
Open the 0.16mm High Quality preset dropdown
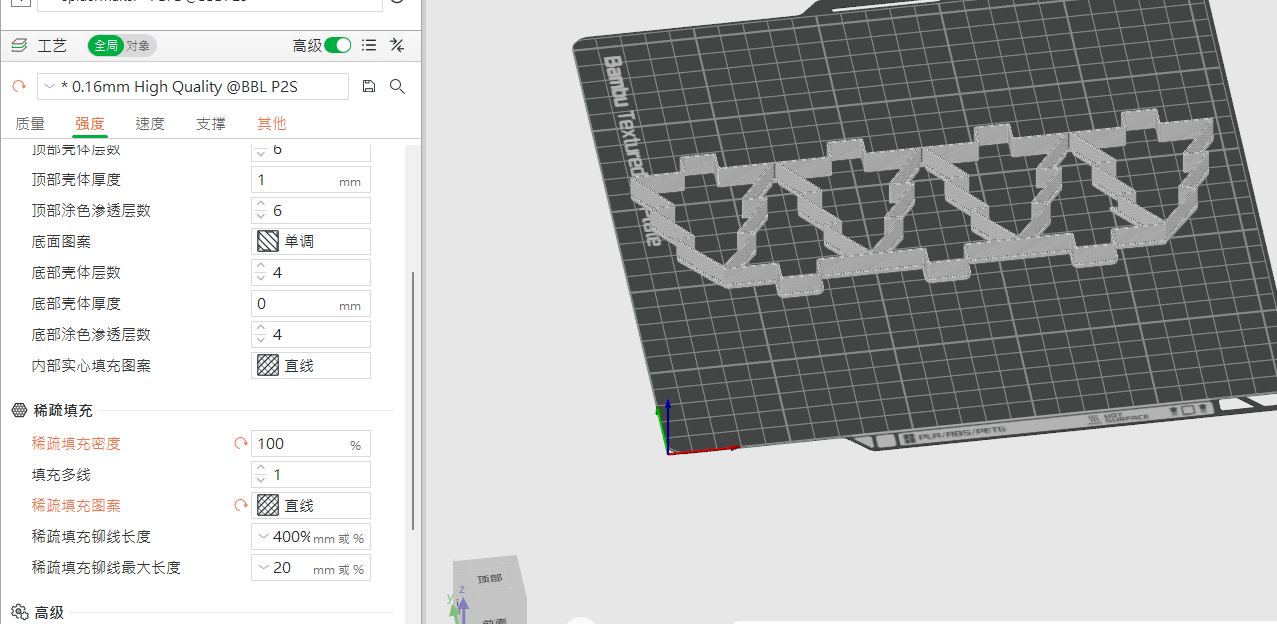tap(193, 87)
